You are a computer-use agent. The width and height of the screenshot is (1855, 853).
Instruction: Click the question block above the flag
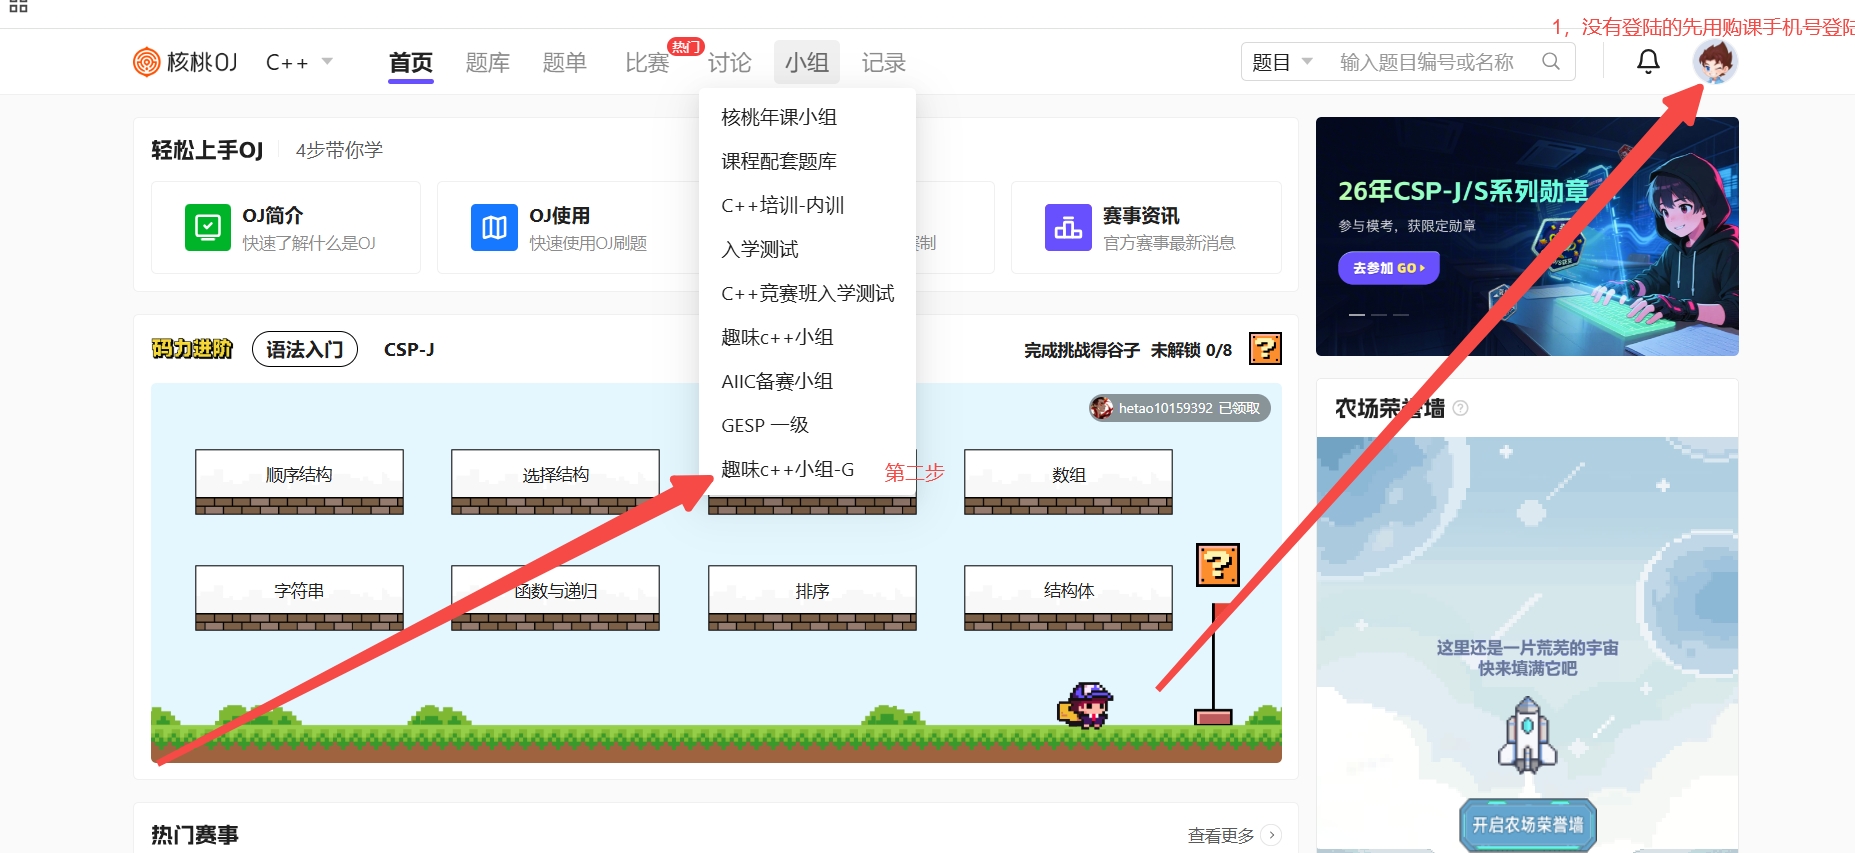[1218, 565]
